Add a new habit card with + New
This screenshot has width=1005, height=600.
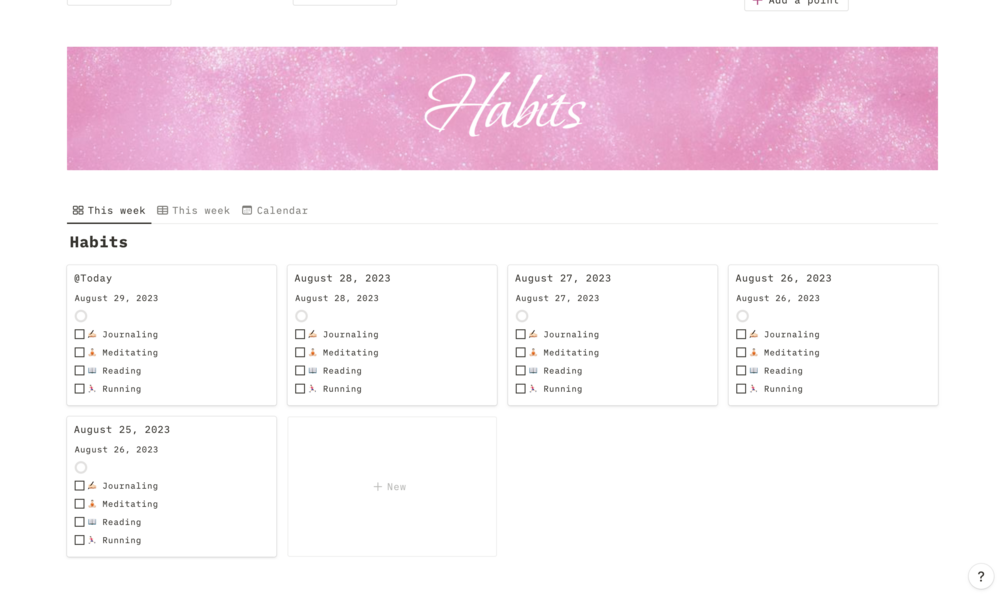click(390, 487)
